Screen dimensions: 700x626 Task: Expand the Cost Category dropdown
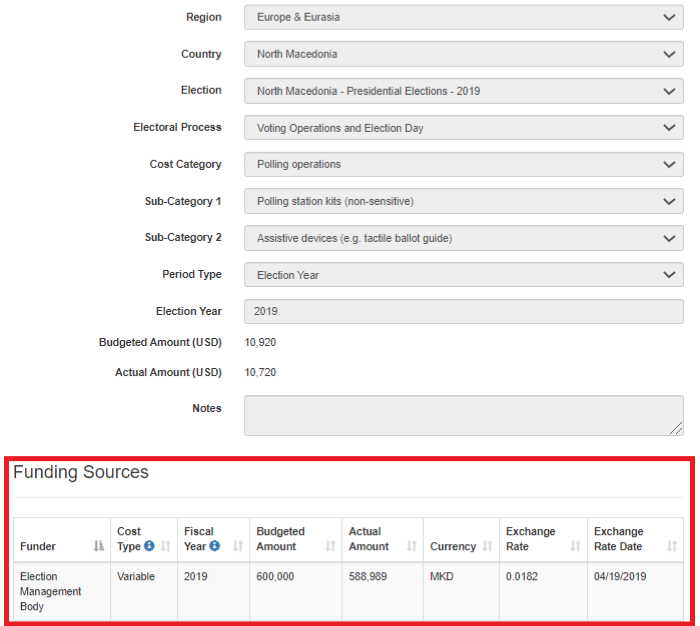(x=464, y=165)
